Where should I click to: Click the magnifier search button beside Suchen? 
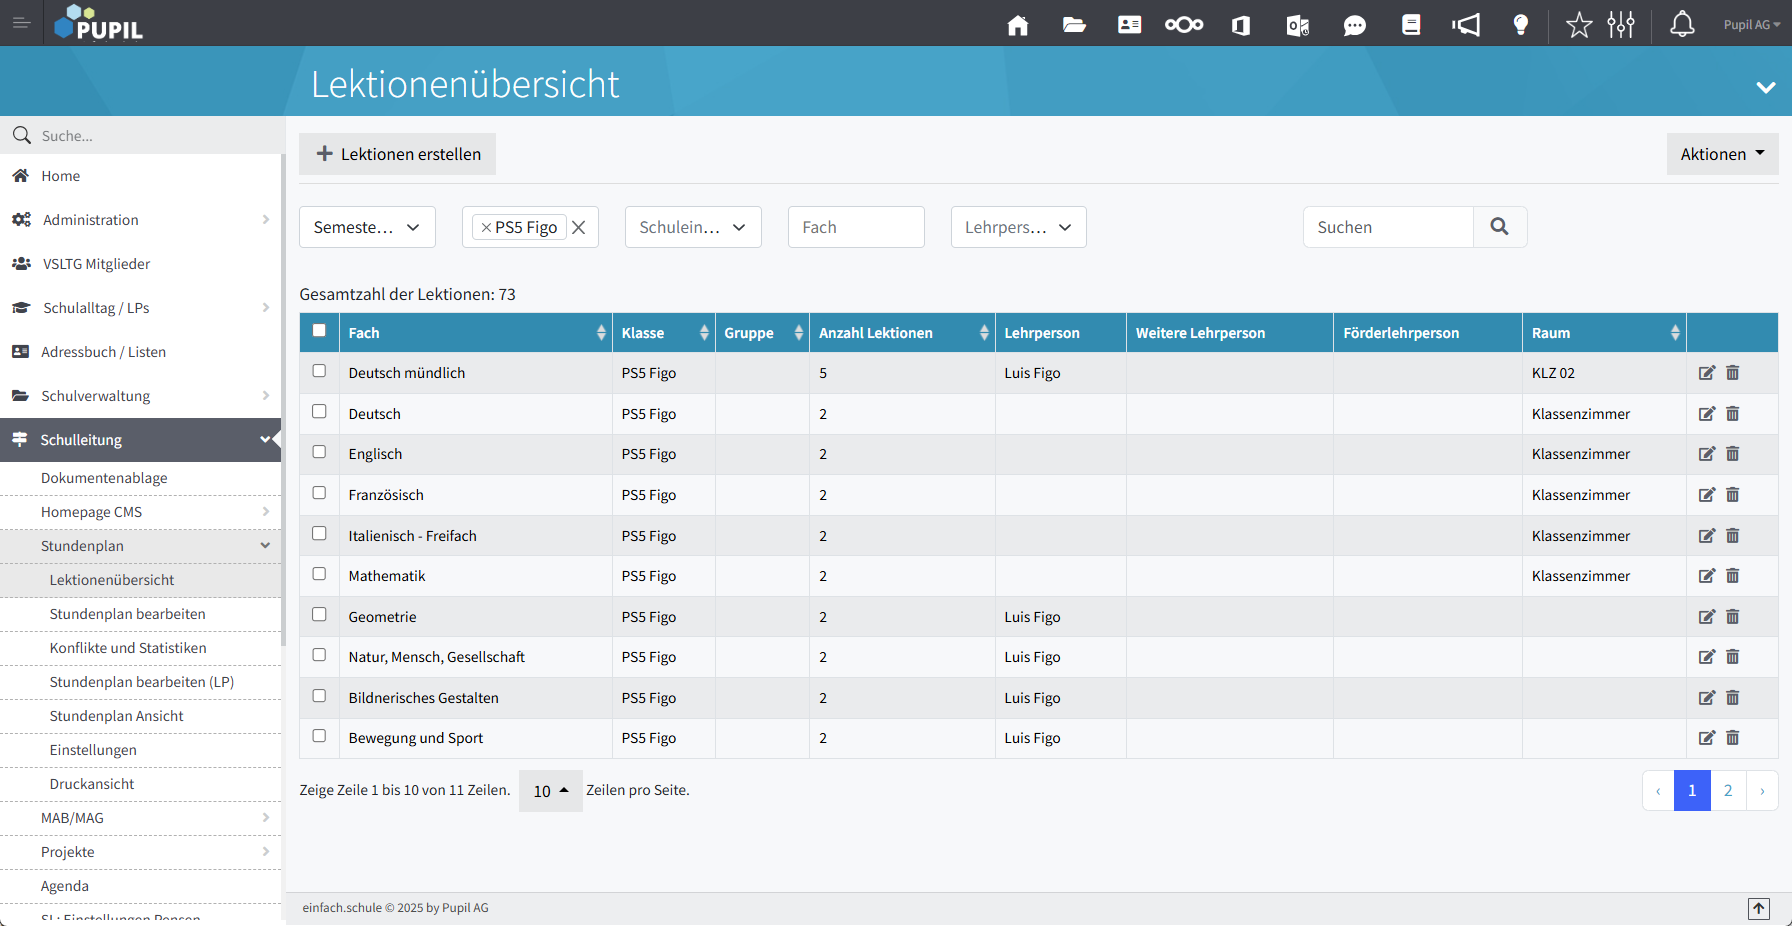tap(1500, 227)
